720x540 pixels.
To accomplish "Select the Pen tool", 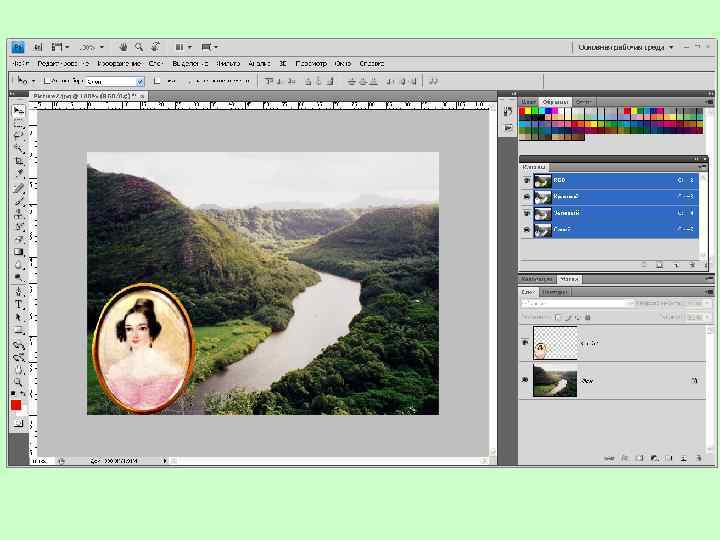I will click(18, 291).
